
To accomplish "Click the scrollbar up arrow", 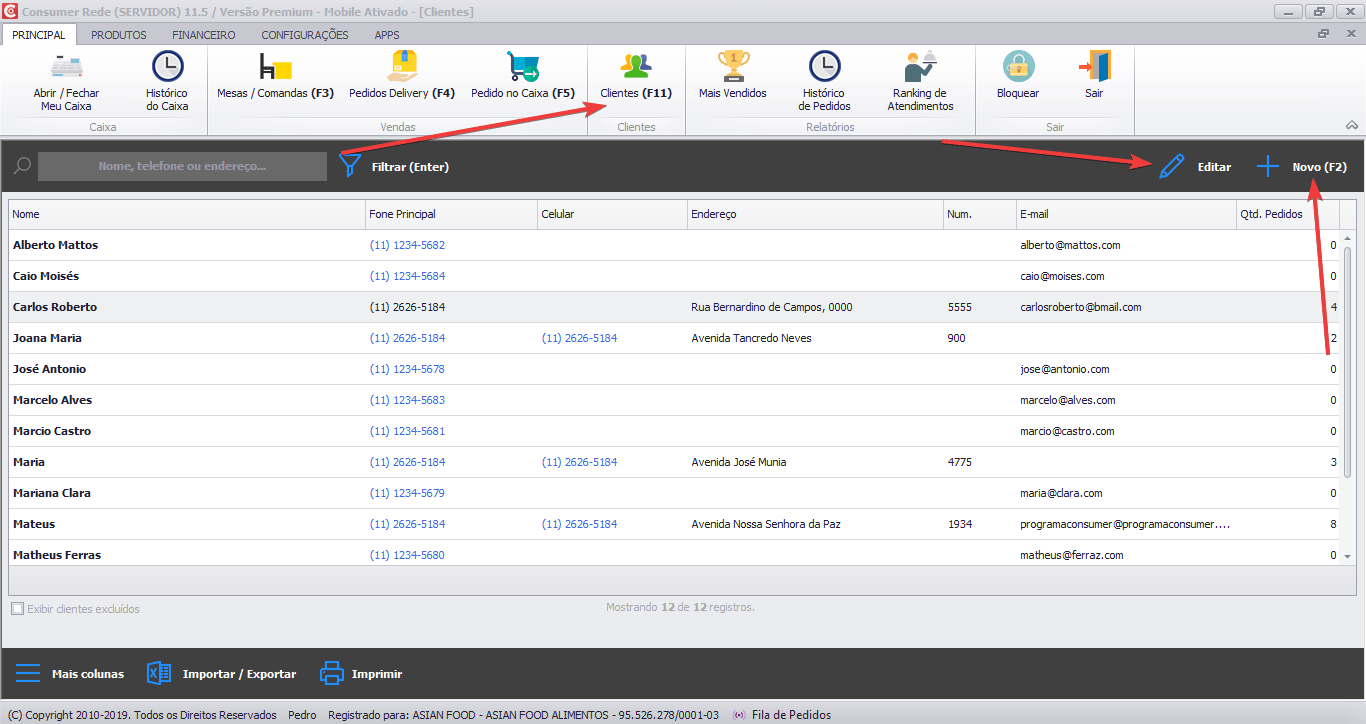I will click(x=1347, y=238).
